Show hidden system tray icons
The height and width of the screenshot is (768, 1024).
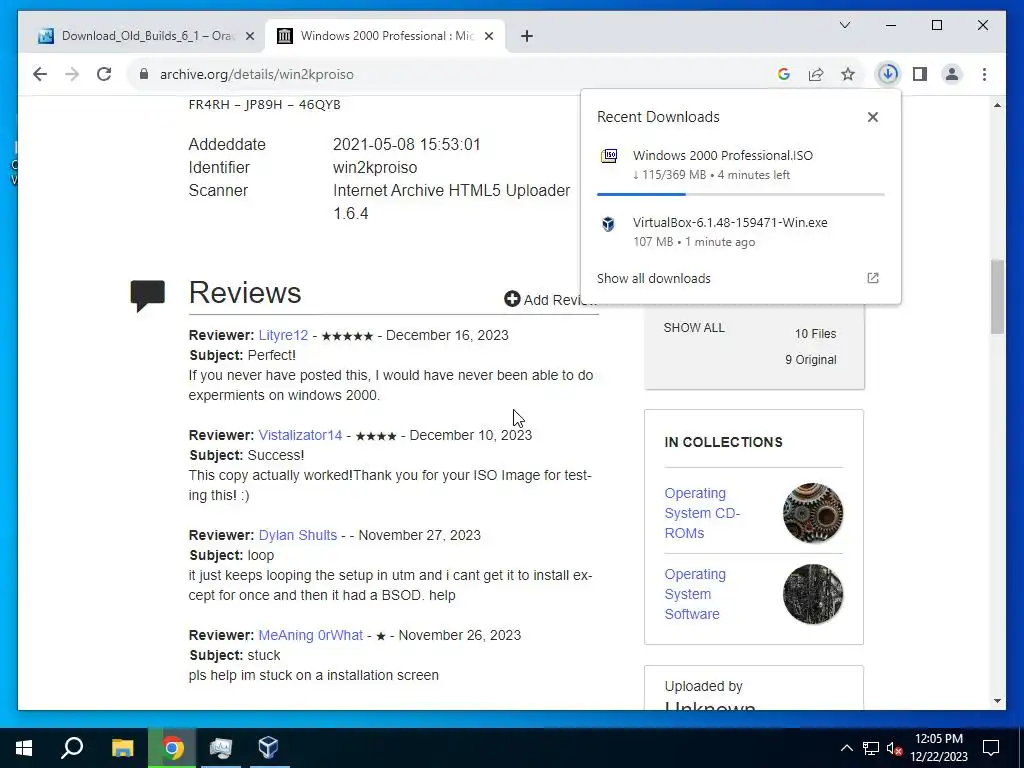(846, 748)
